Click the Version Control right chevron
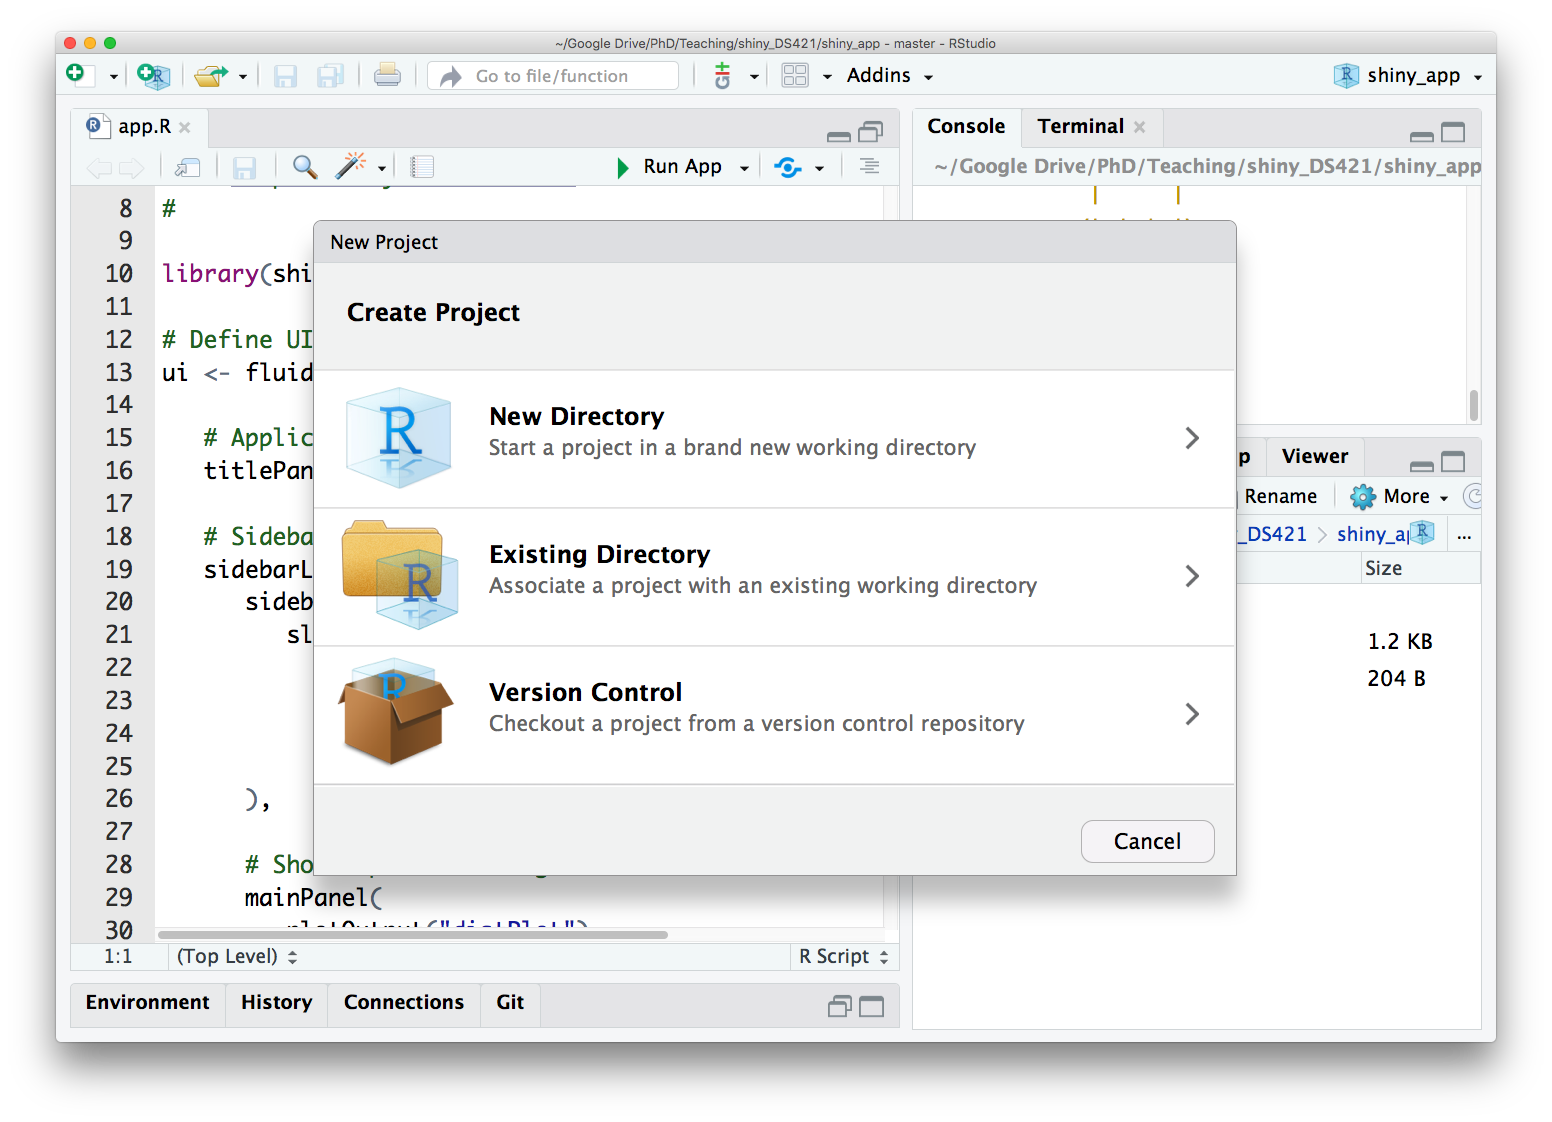The height and width of the screenshot is (1122, 1552). click(x=1191, y=714)
